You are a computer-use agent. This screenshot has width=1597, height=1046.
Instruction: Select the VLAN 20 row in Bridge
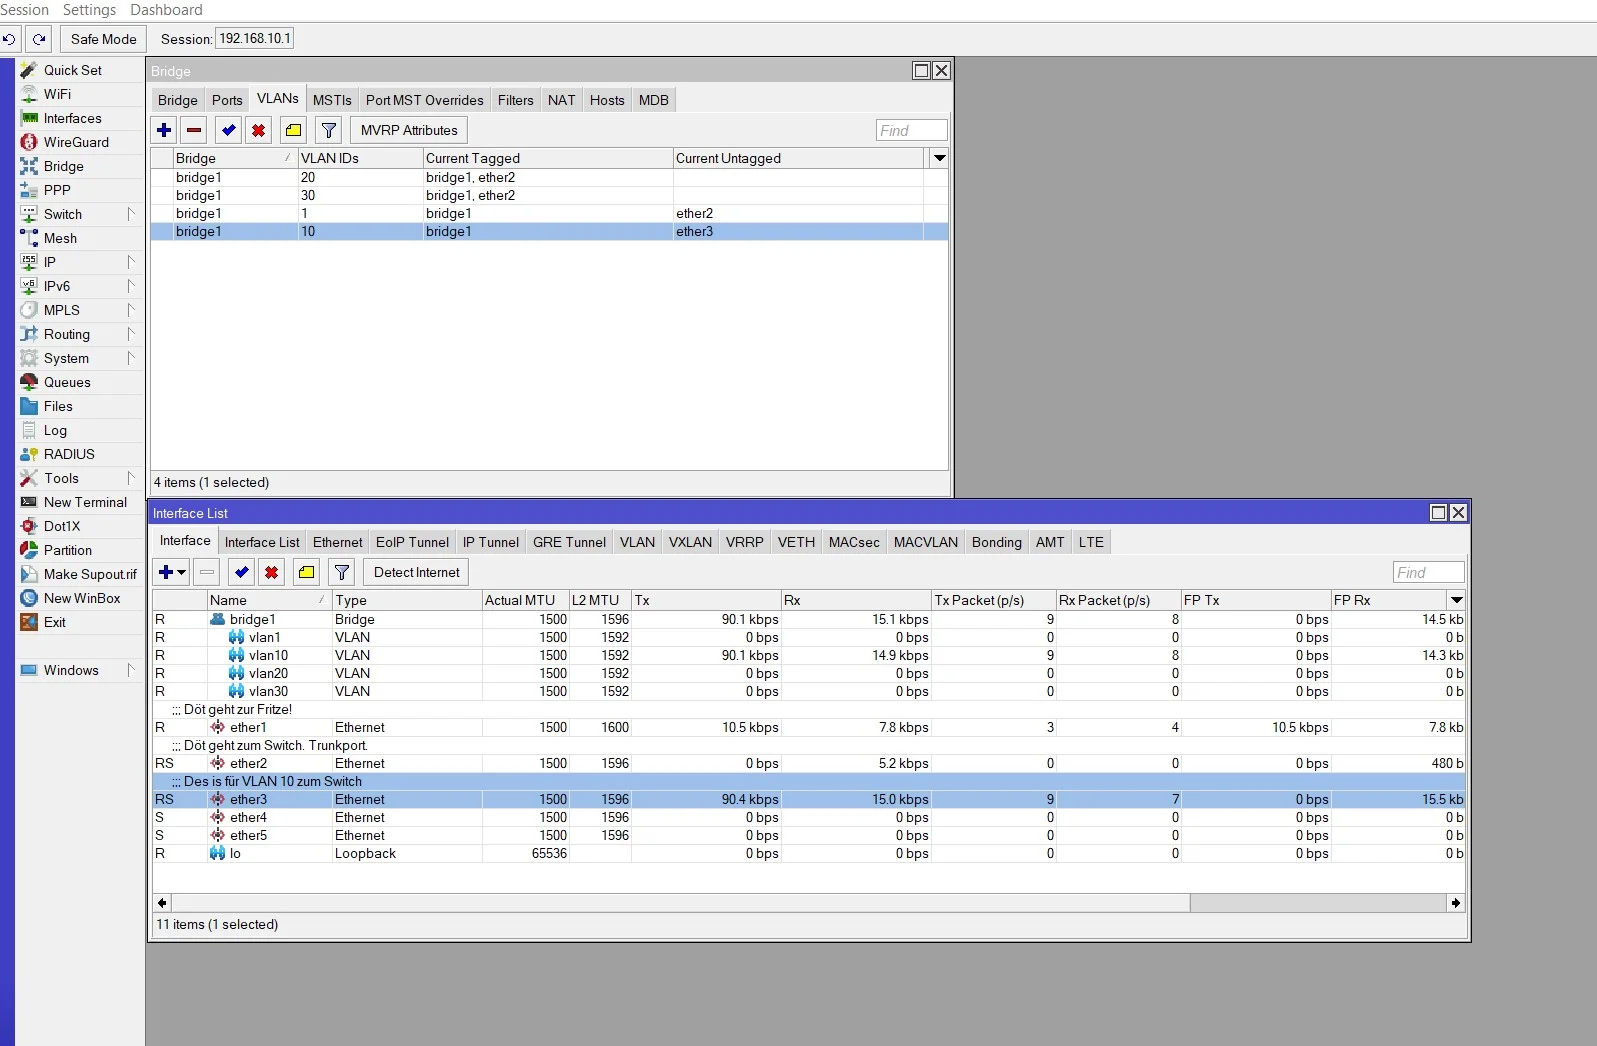click(549, 177)
